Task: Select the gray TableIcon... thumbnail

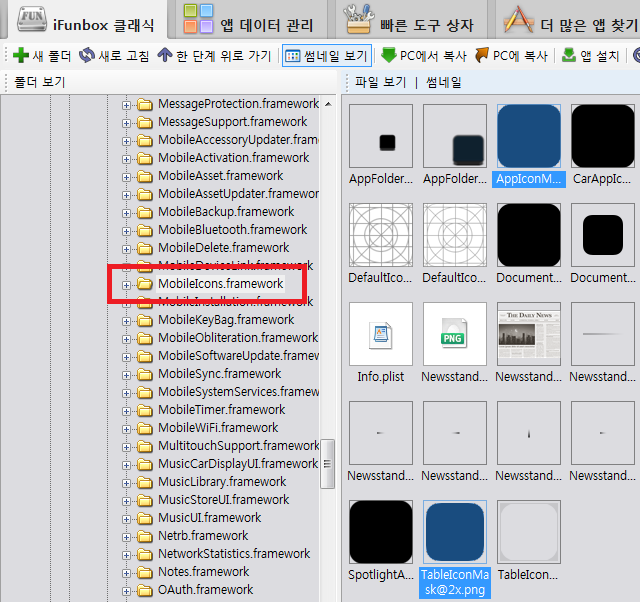Action: tap(529, 532)
